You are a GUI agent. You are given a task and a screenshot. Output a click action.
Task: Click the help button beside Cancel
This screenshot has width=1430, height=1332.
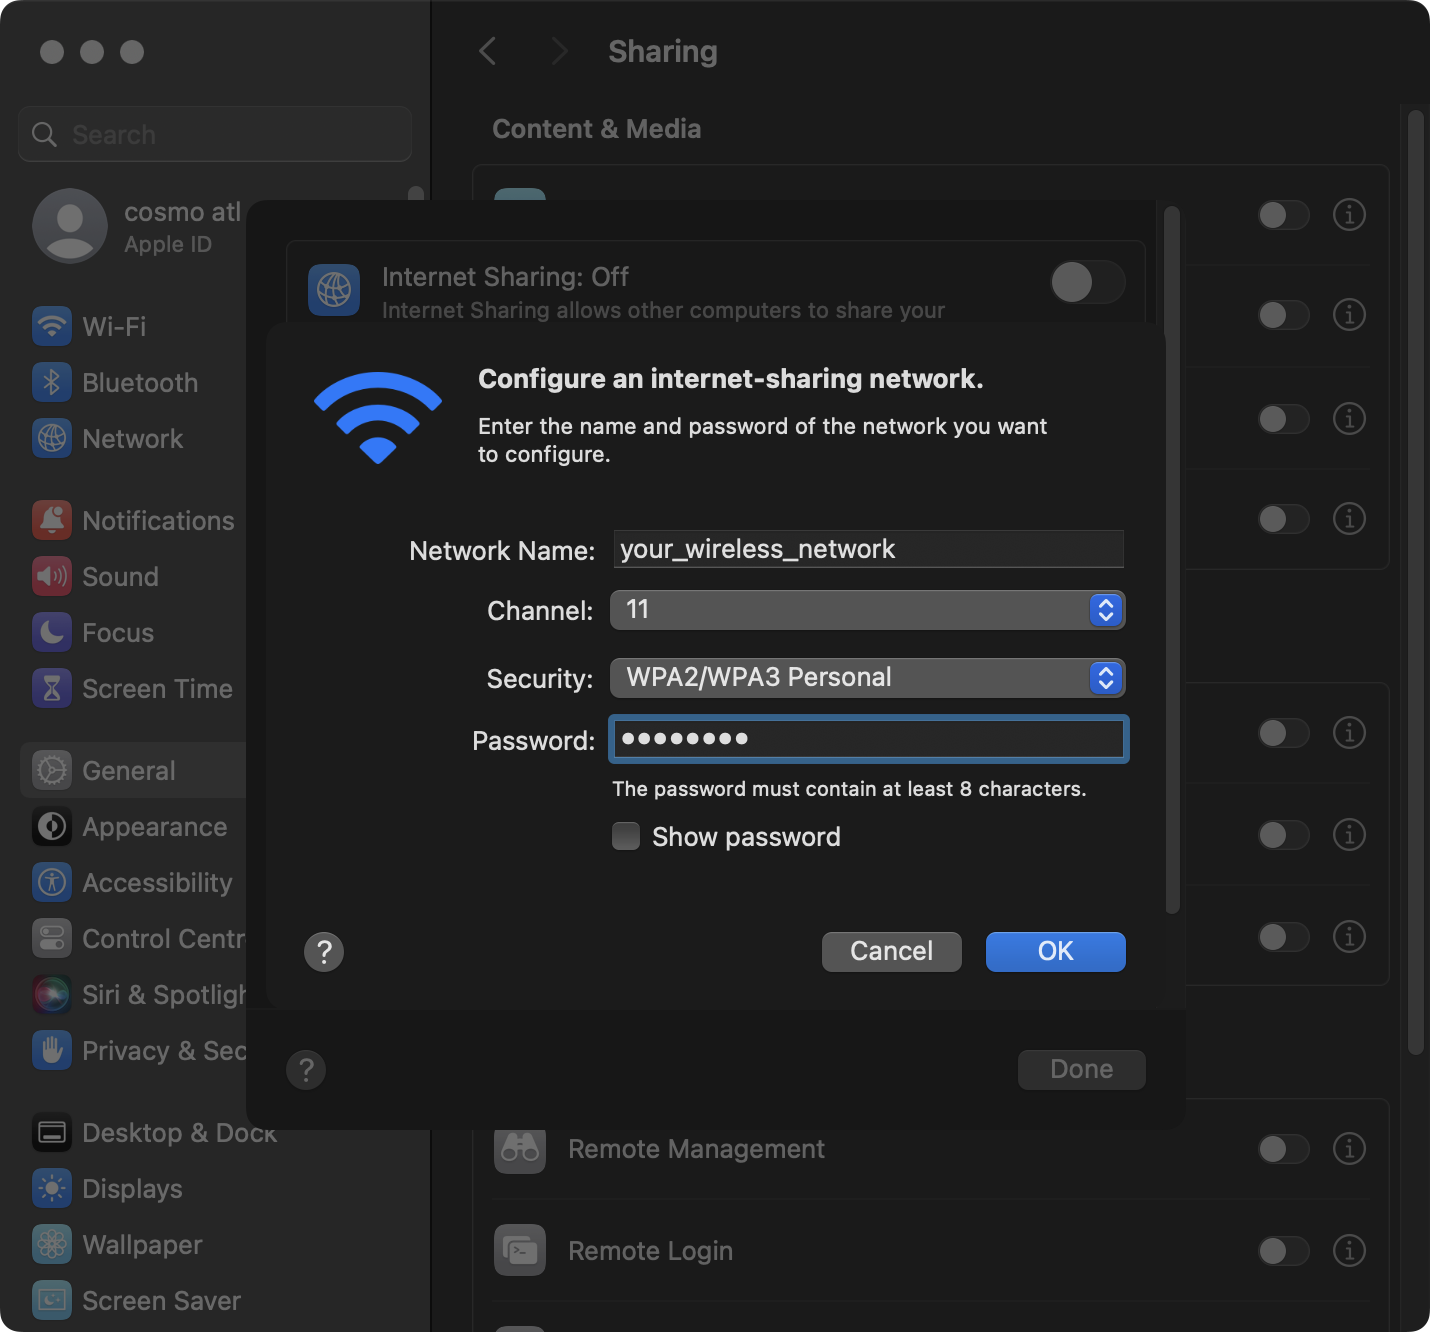(324, 952)
